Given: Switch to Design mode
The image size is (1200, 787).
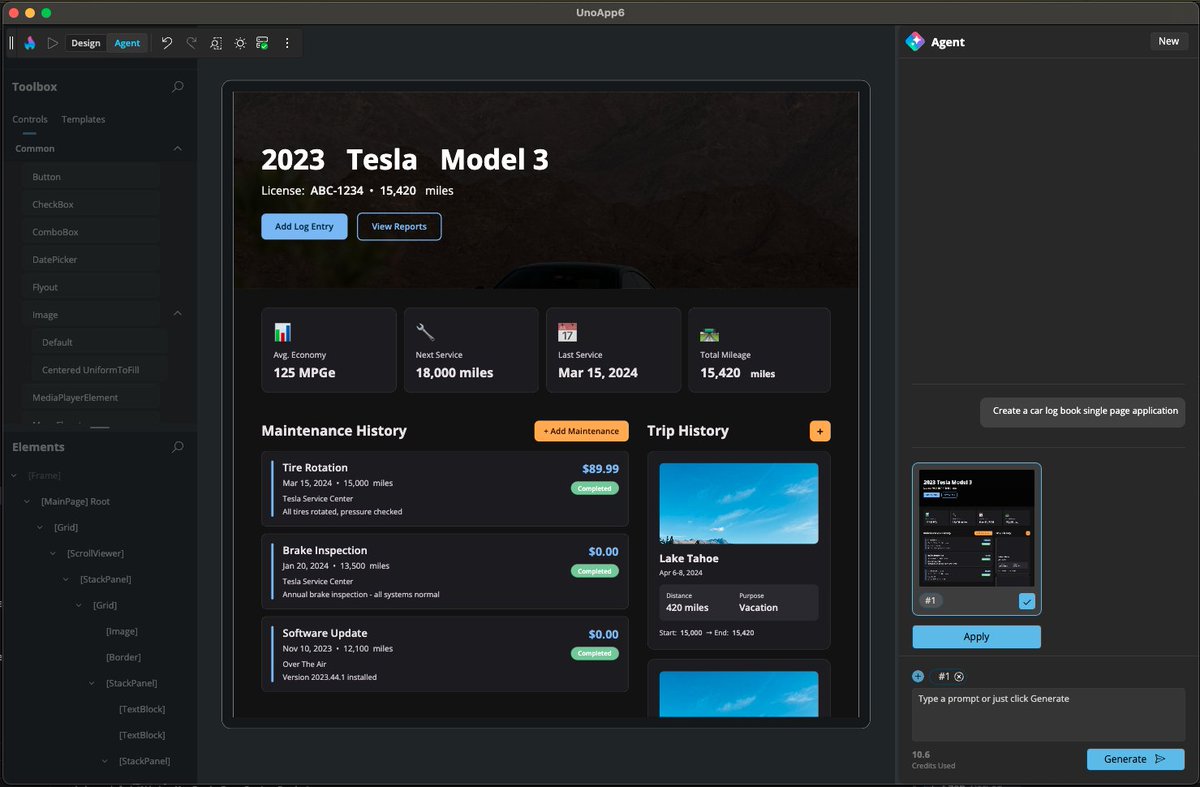Looking at the screenshot, I should tap(86, 43).
